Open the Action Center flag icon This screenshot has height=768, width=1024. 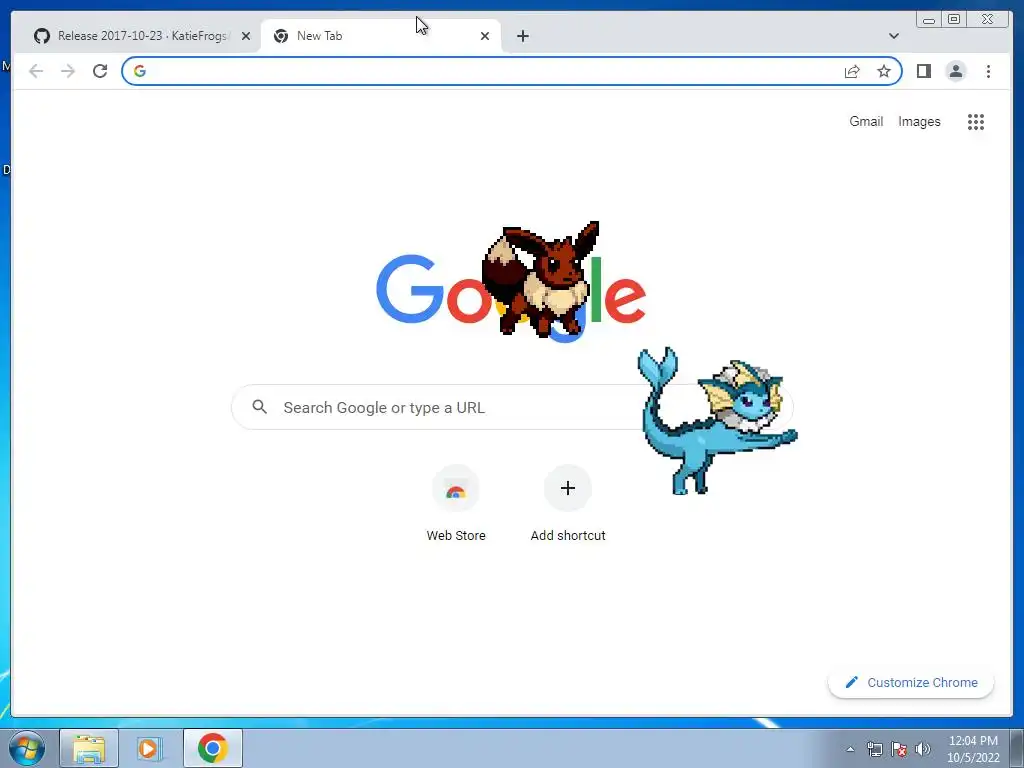tap(899, 749)
